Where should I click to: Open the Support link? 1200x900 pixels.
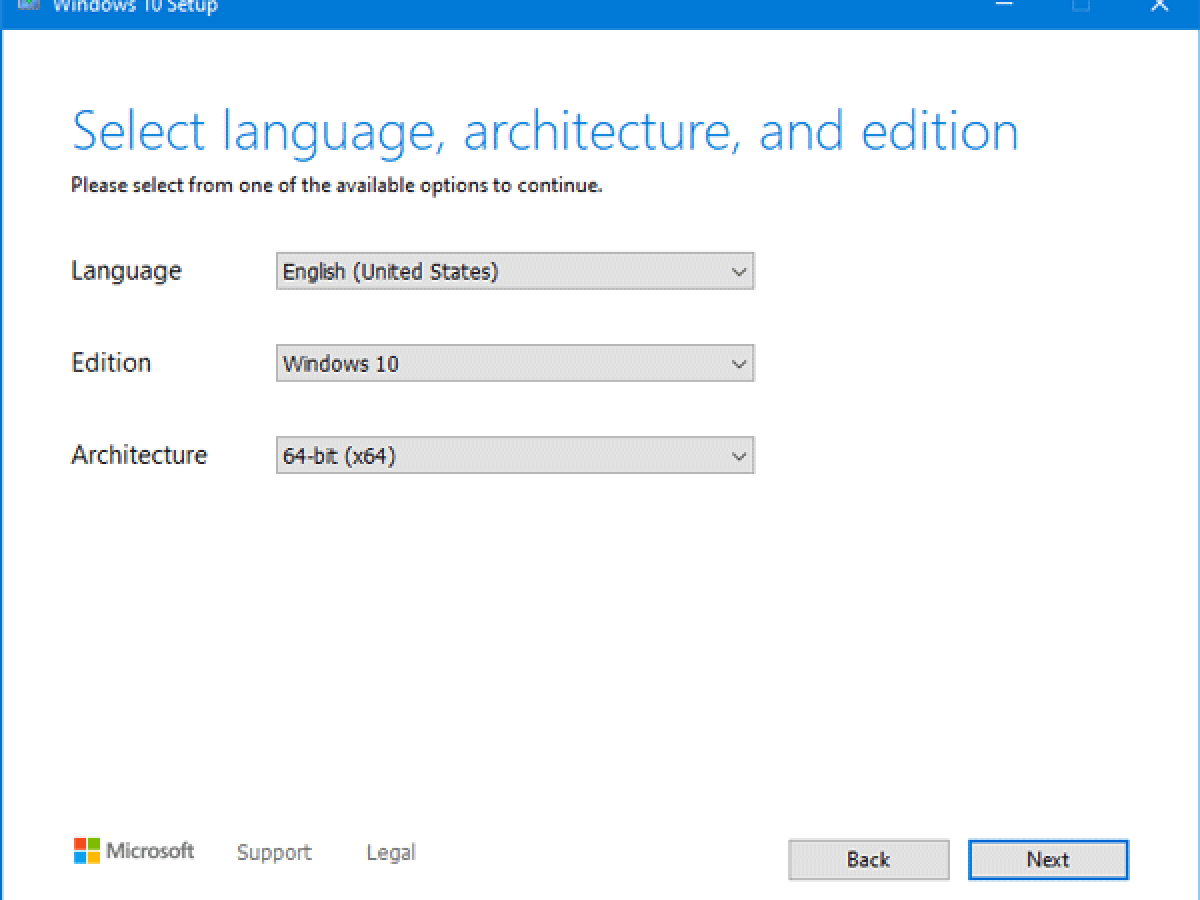[274, 853]
